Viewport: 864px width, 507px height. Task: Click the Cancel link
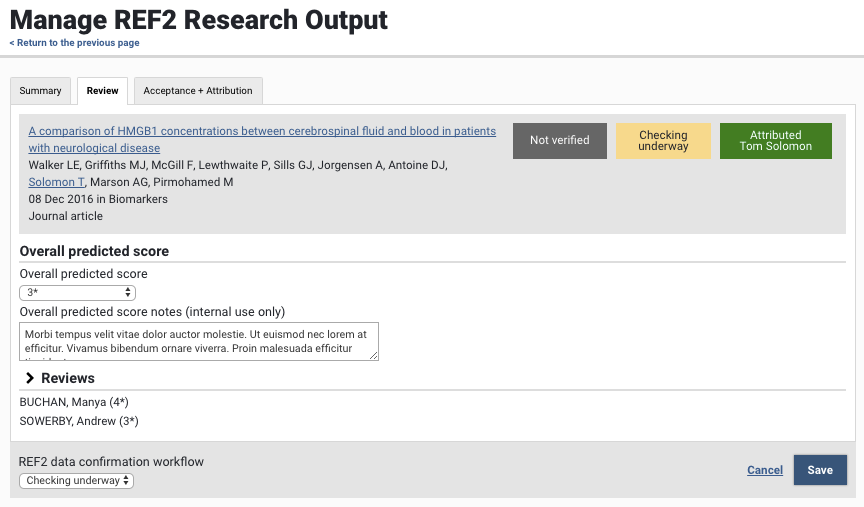tap(765, 470)
